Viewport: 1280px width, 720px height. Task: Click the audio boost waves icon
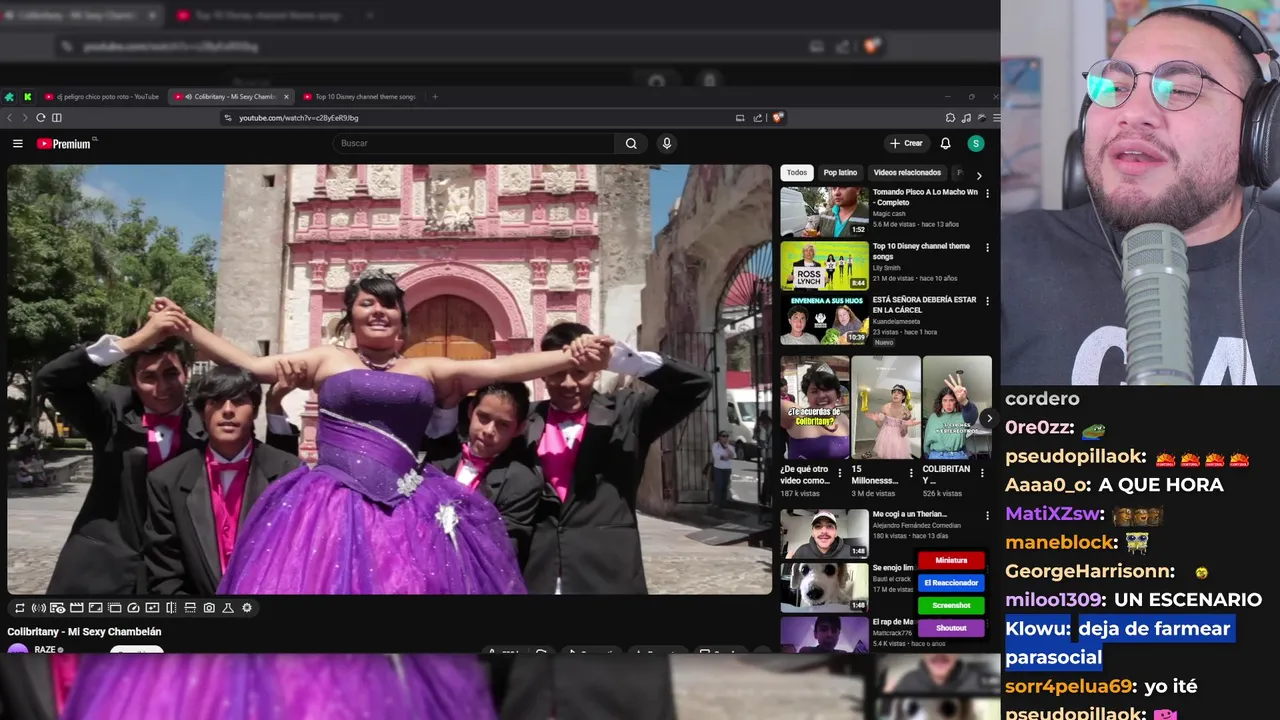[39, 608]
